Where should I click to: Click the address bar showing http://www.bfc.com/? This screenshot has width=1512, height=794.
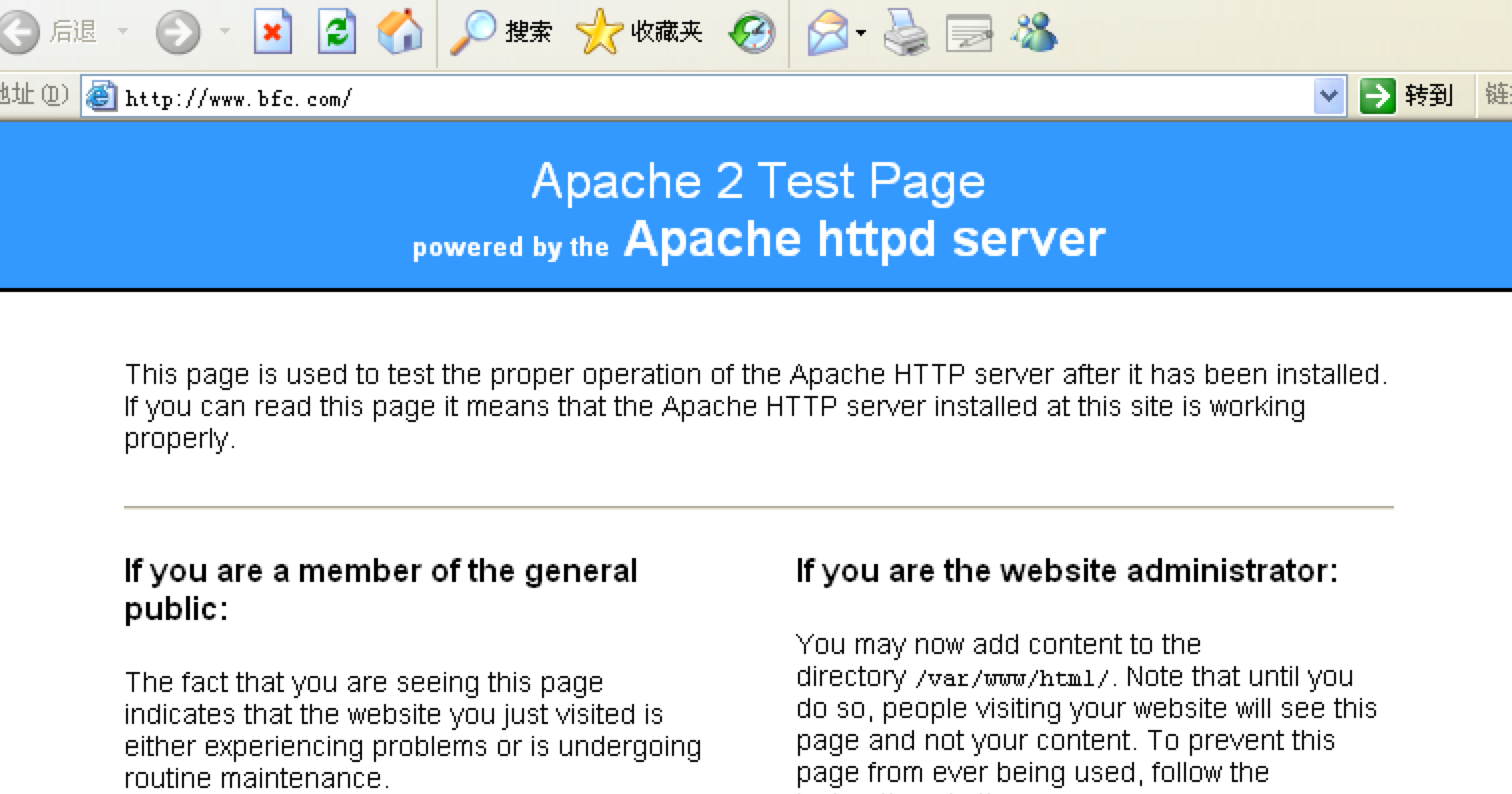[715, 97]
